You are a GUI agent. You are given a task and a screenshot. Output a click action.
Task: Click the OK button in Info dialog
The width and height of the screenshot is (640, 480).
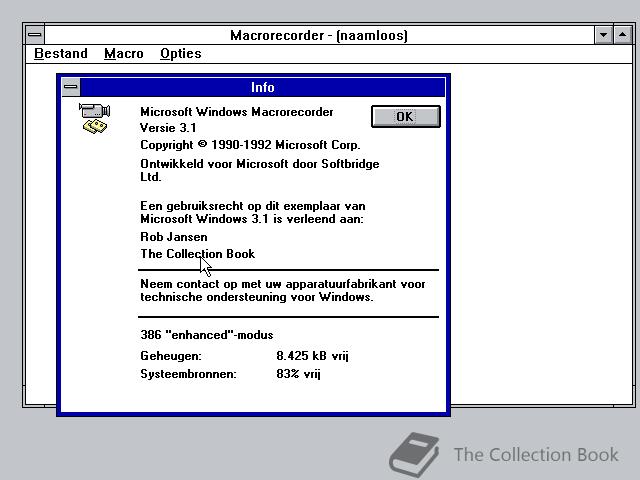(x=406, y=117)
